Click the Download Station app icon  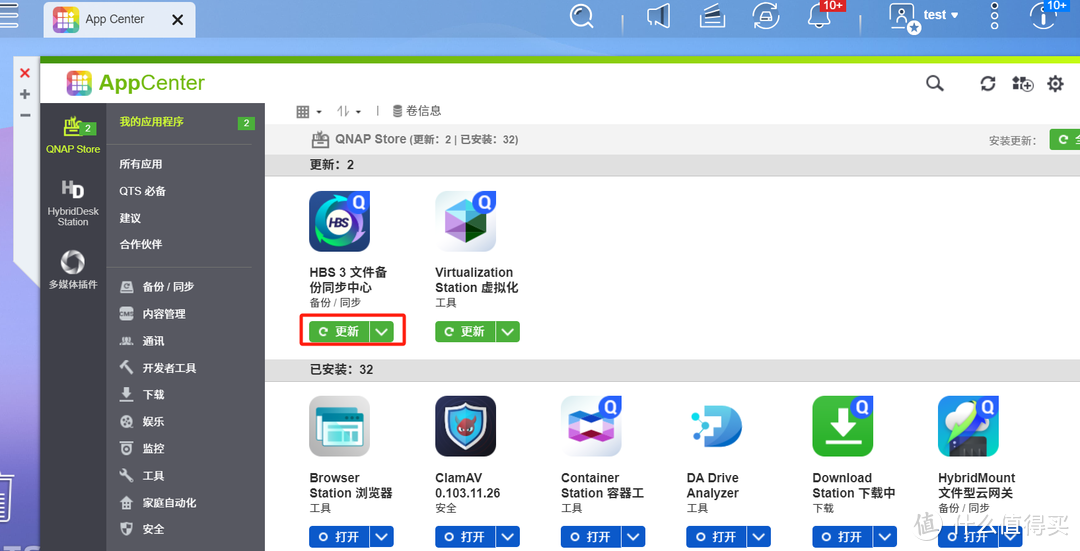click(842, 426)
